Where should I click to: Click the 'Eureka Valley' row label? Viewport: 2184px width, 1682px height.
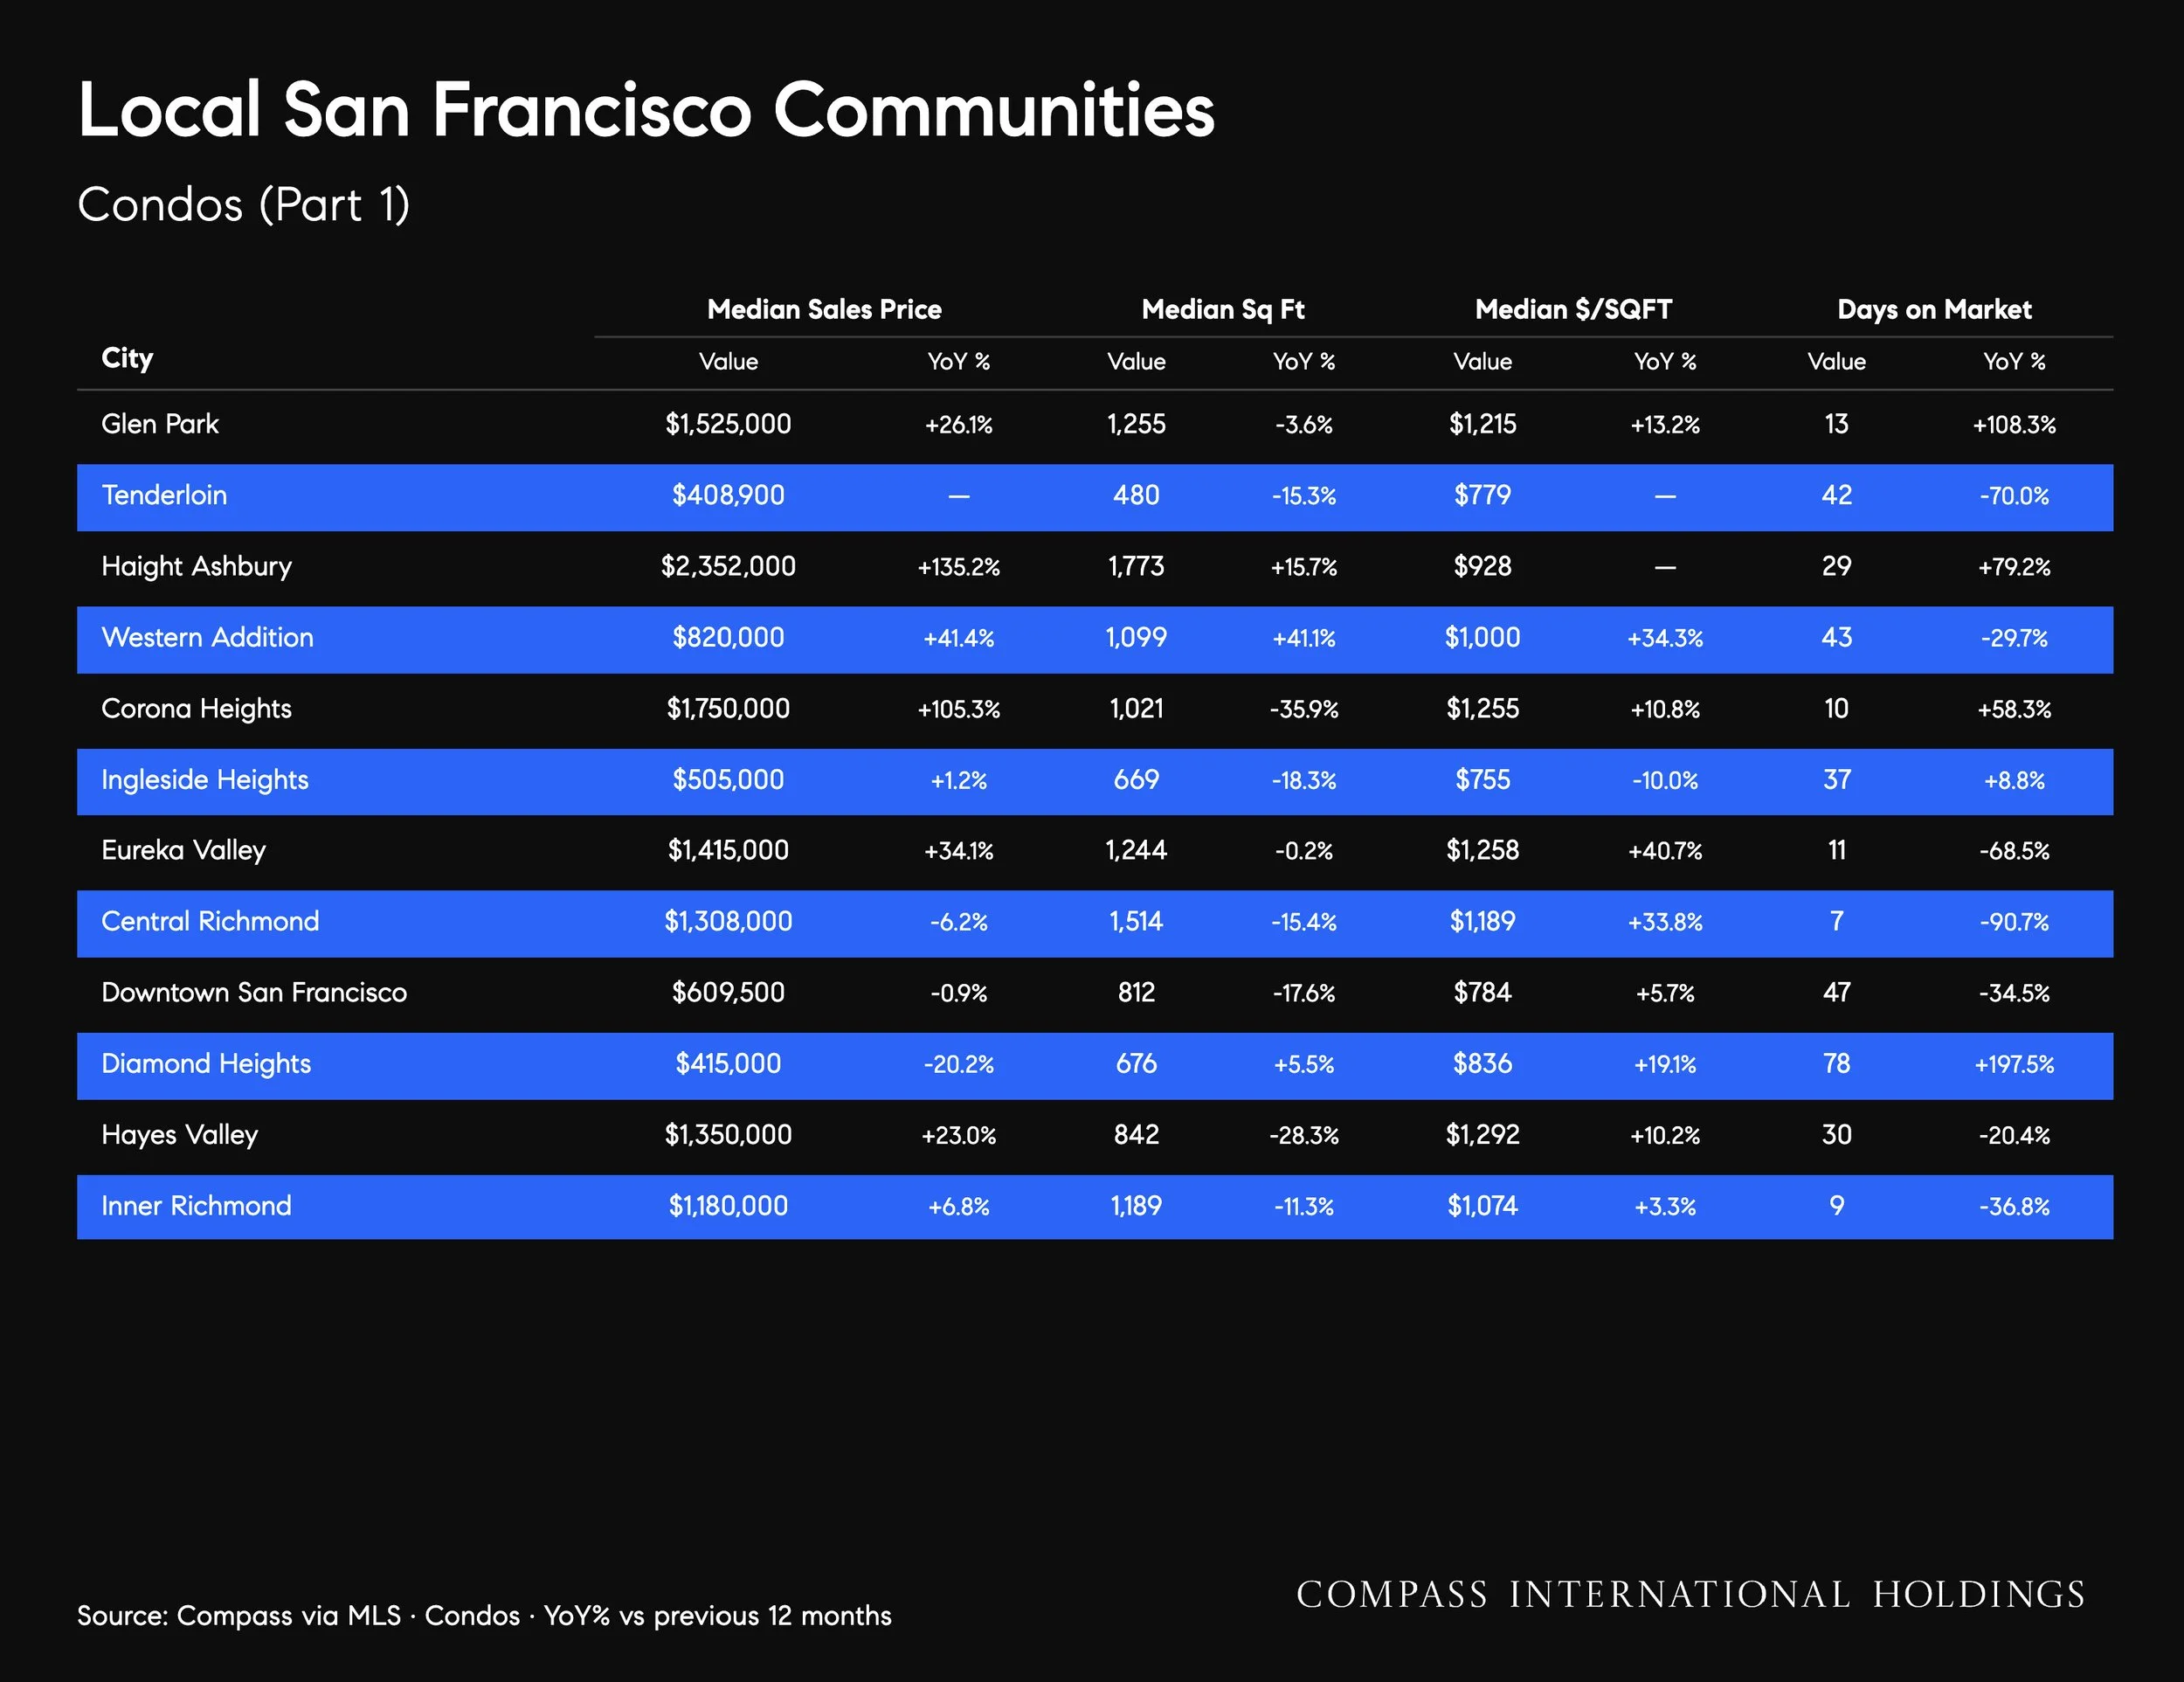(184, 851)
